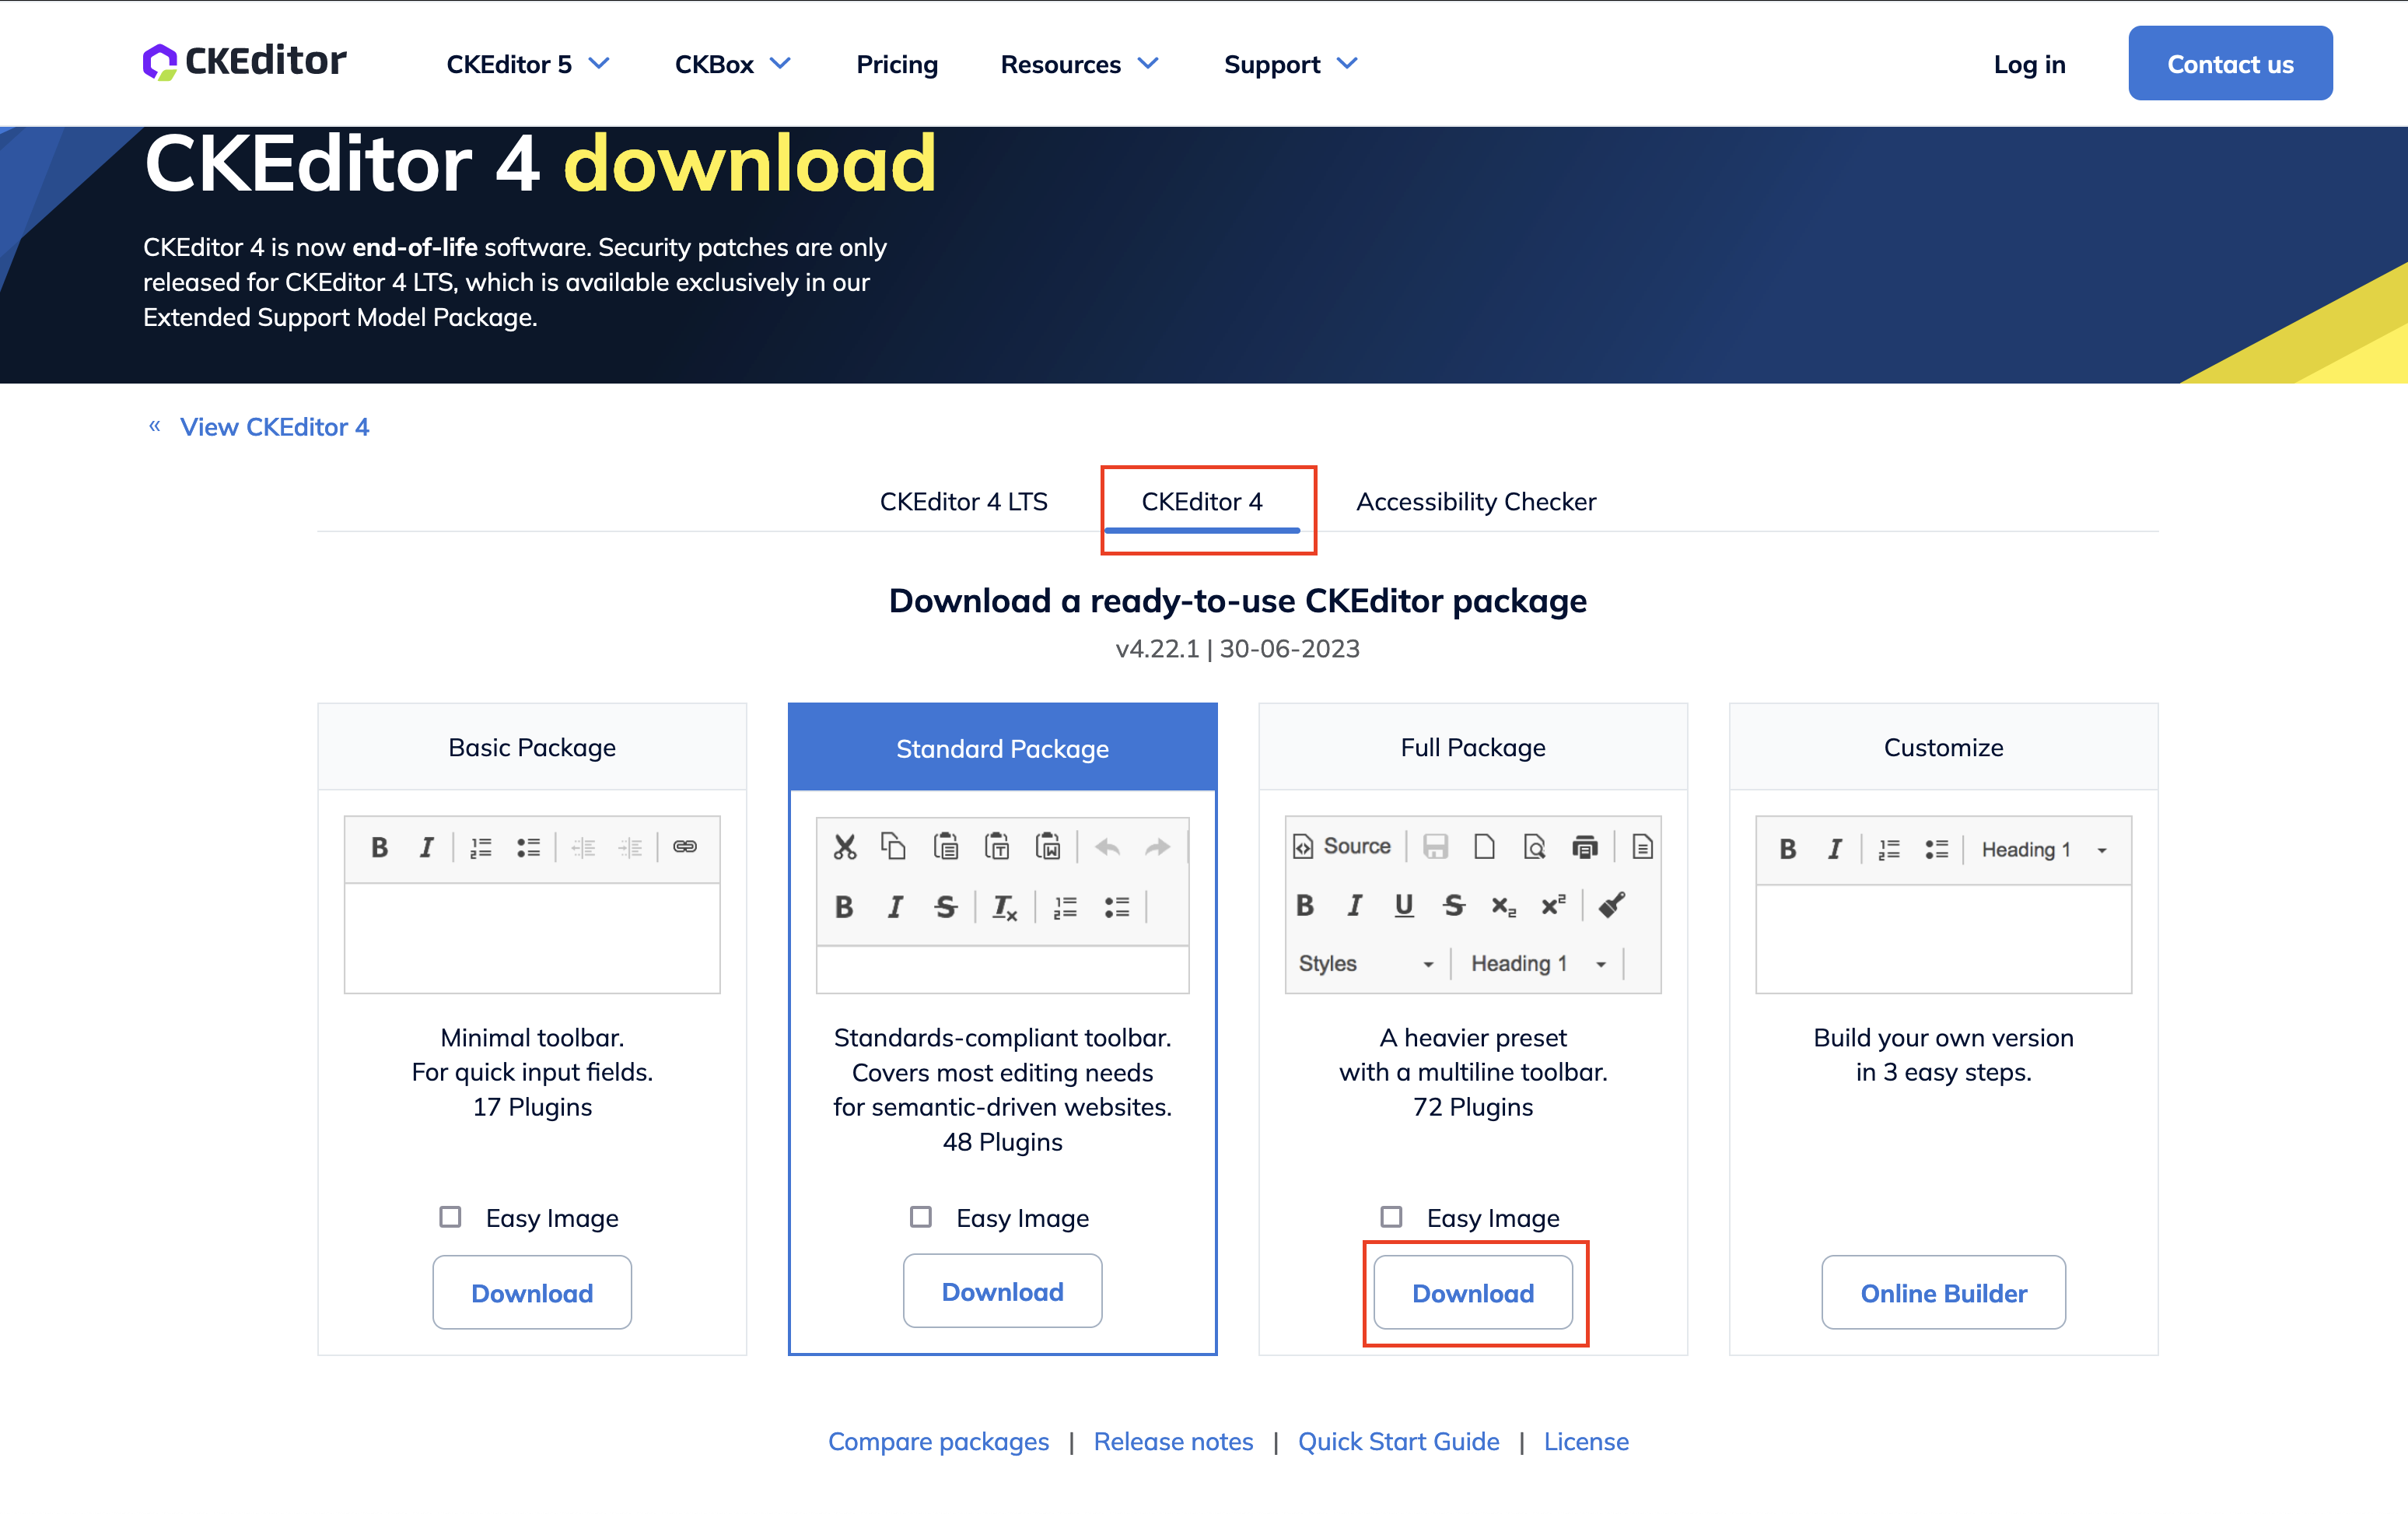
Task: Check Easy Image under Standard Package
Action: (921, 1217)
